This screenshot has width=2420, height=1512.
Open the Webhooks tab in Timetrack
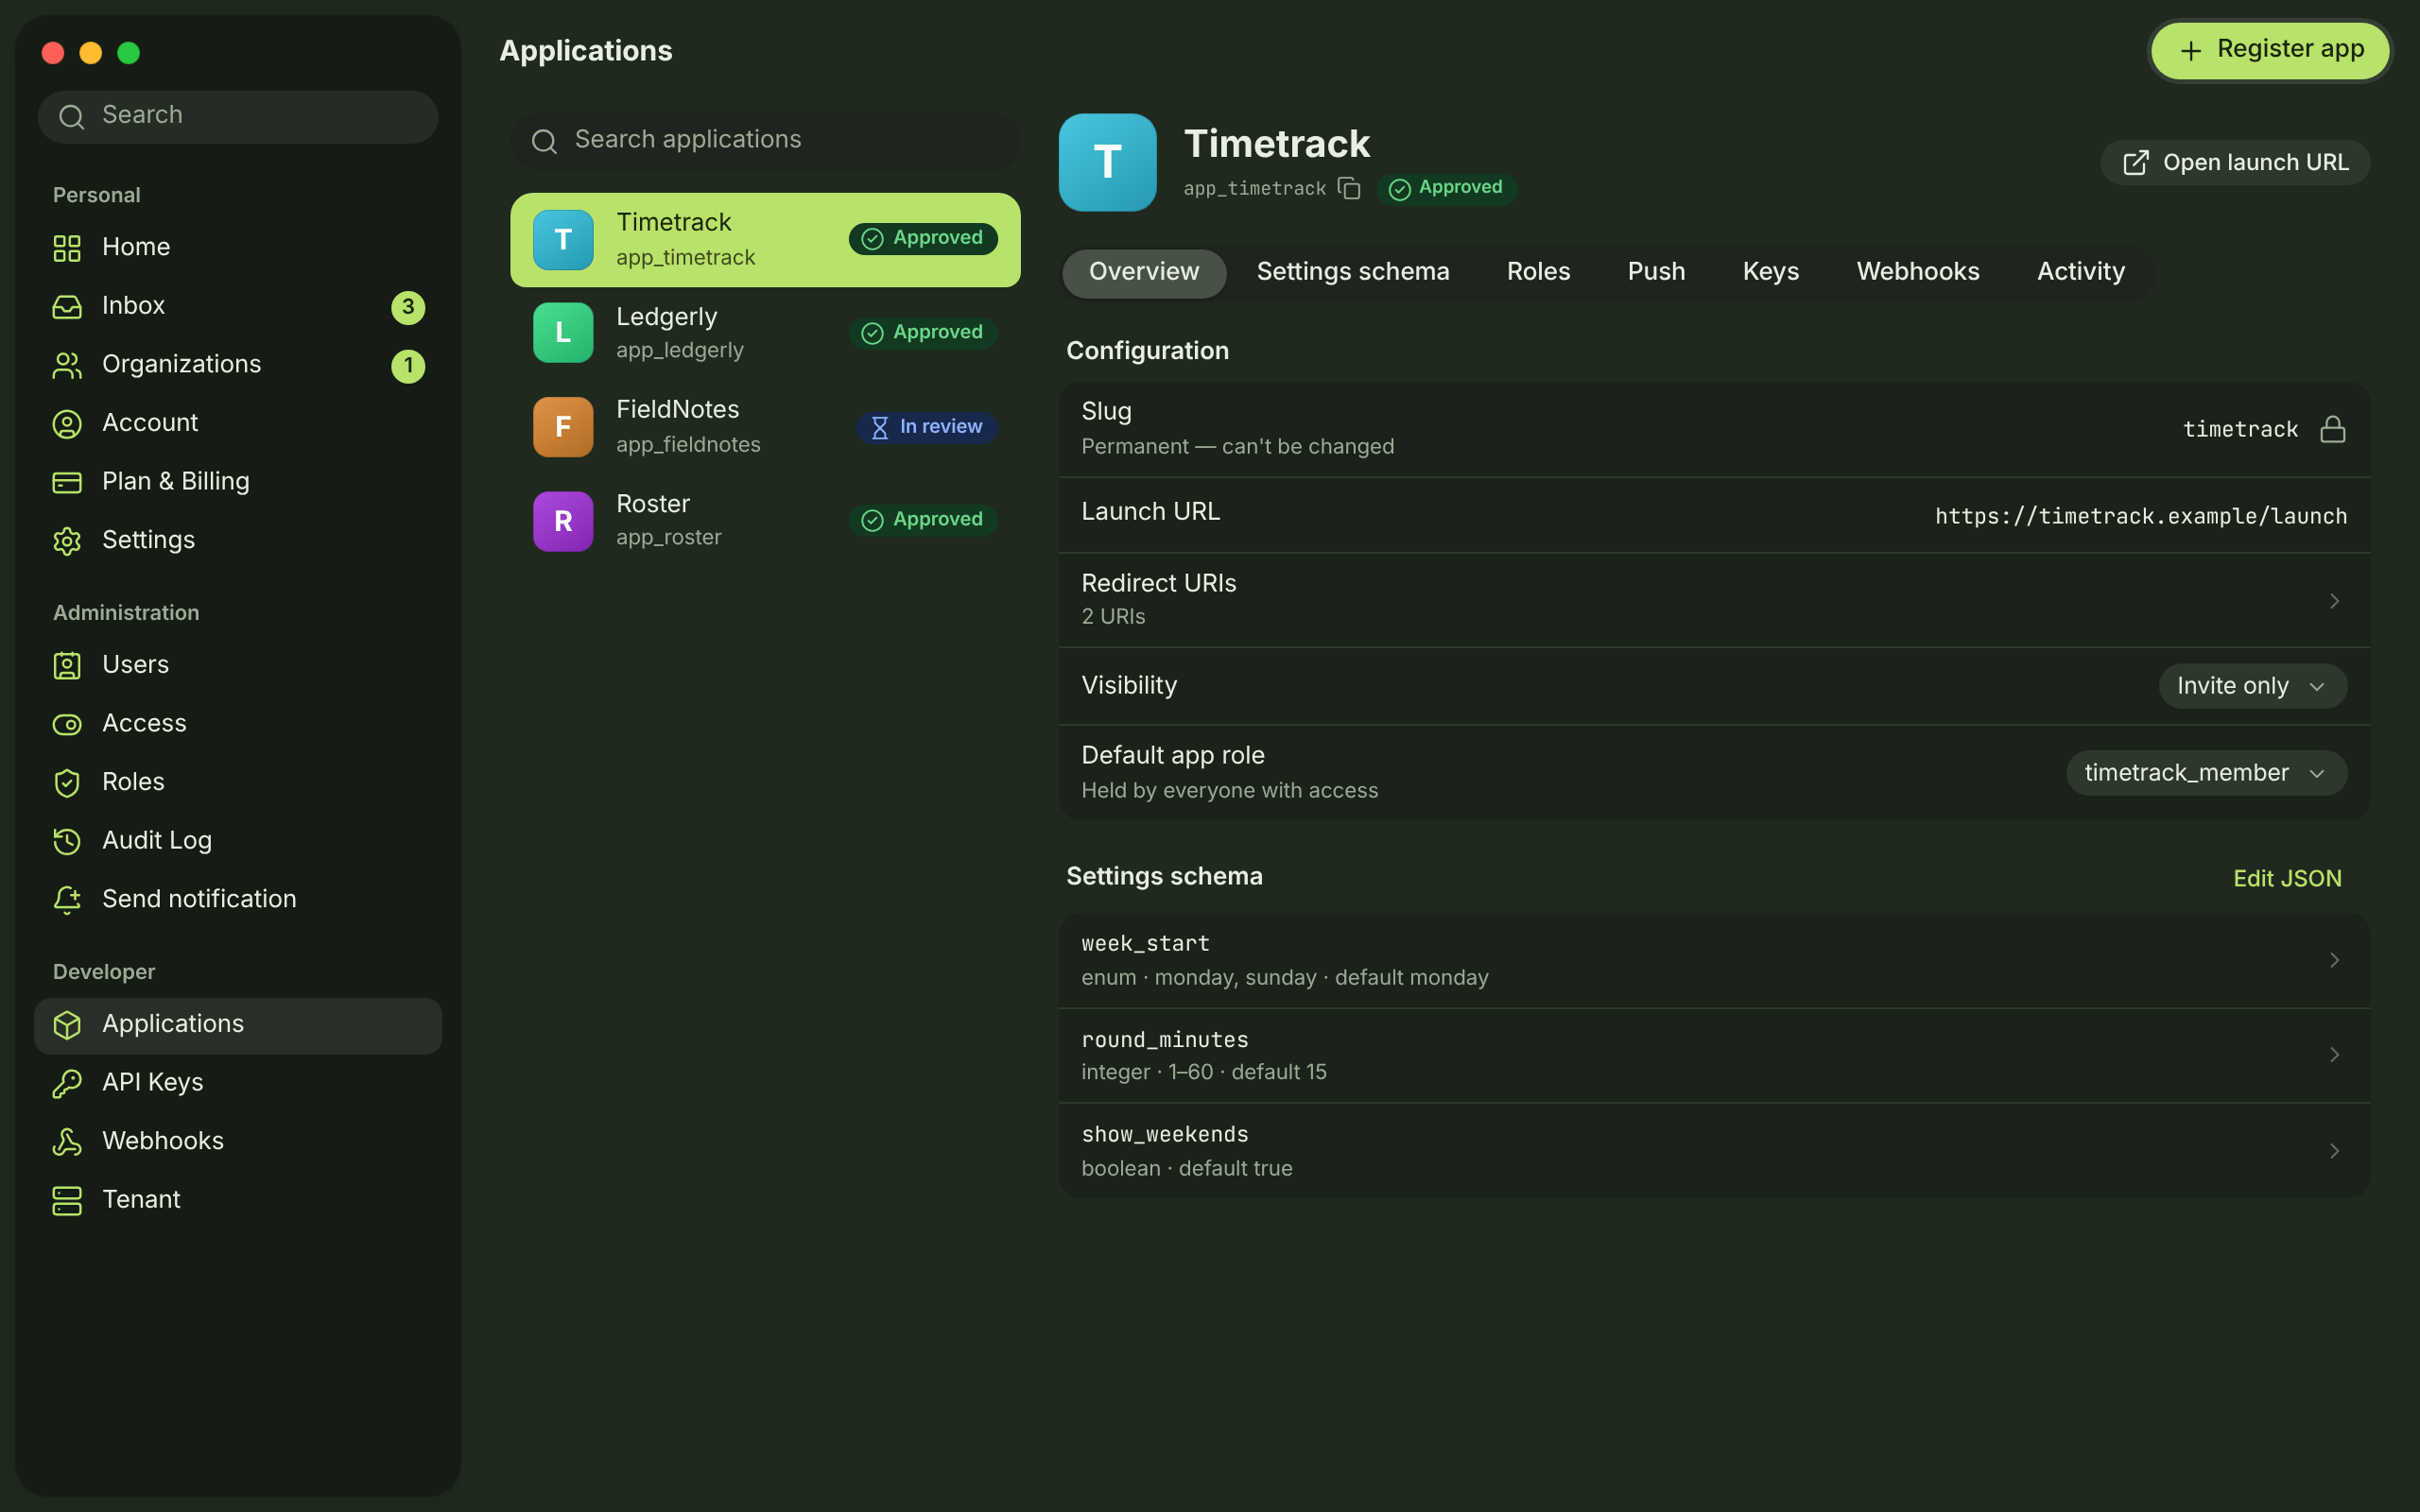click(x=1917, y=272)
